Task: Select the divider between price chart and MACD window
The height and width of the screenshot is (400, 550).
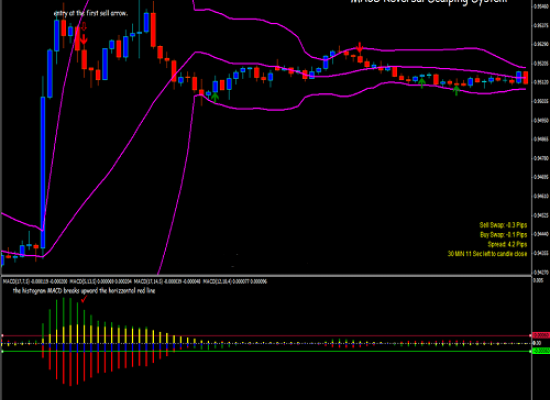Action: (266, 276)
